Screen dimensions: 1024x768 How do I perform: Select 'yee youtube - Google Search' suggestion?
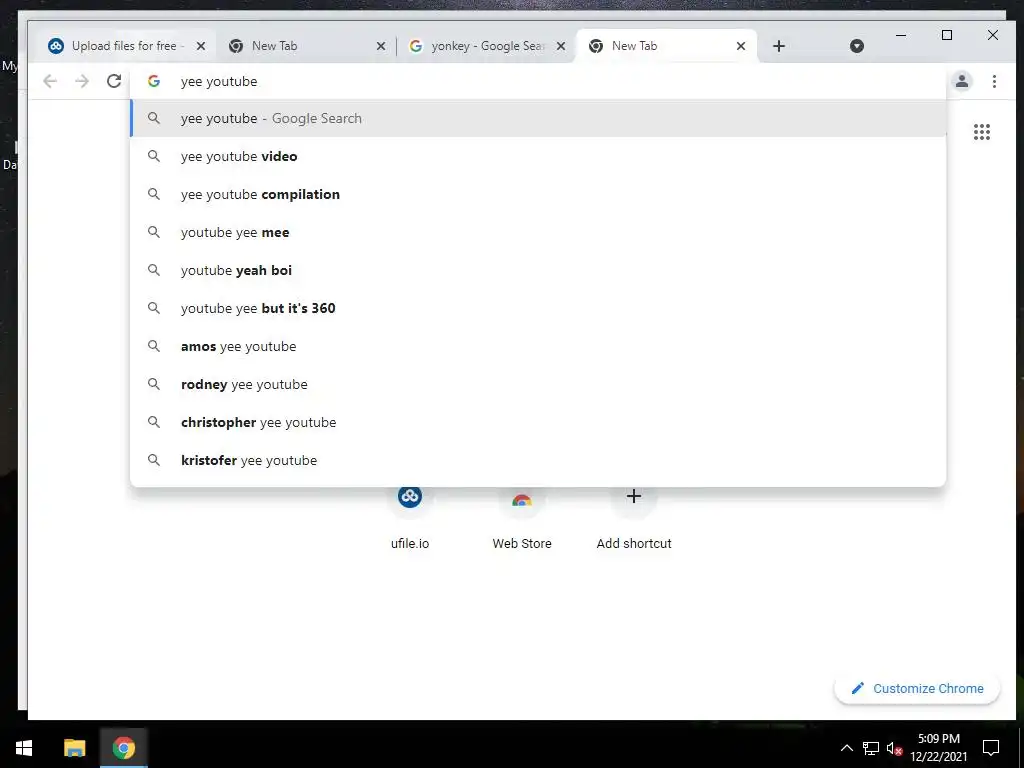[538, 118]
